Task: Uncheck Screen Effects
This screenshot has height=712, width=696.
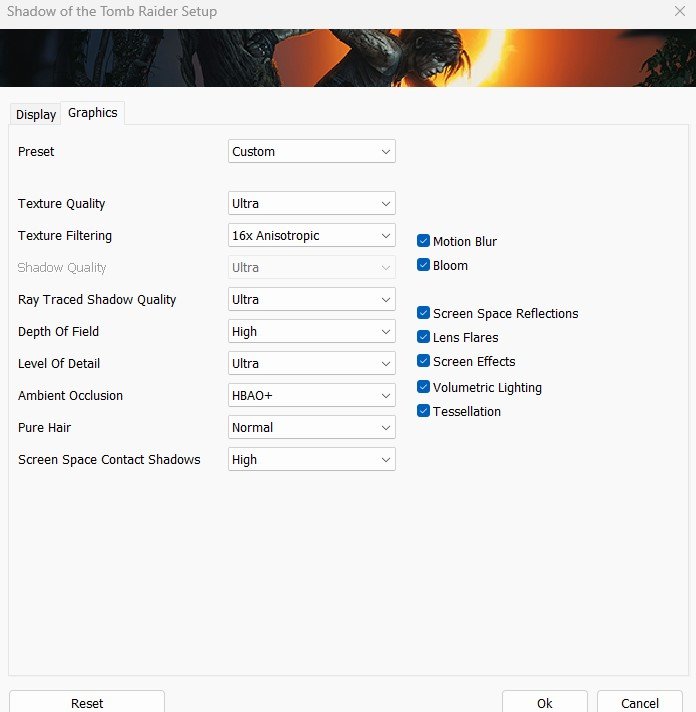Action: [423, 361]
